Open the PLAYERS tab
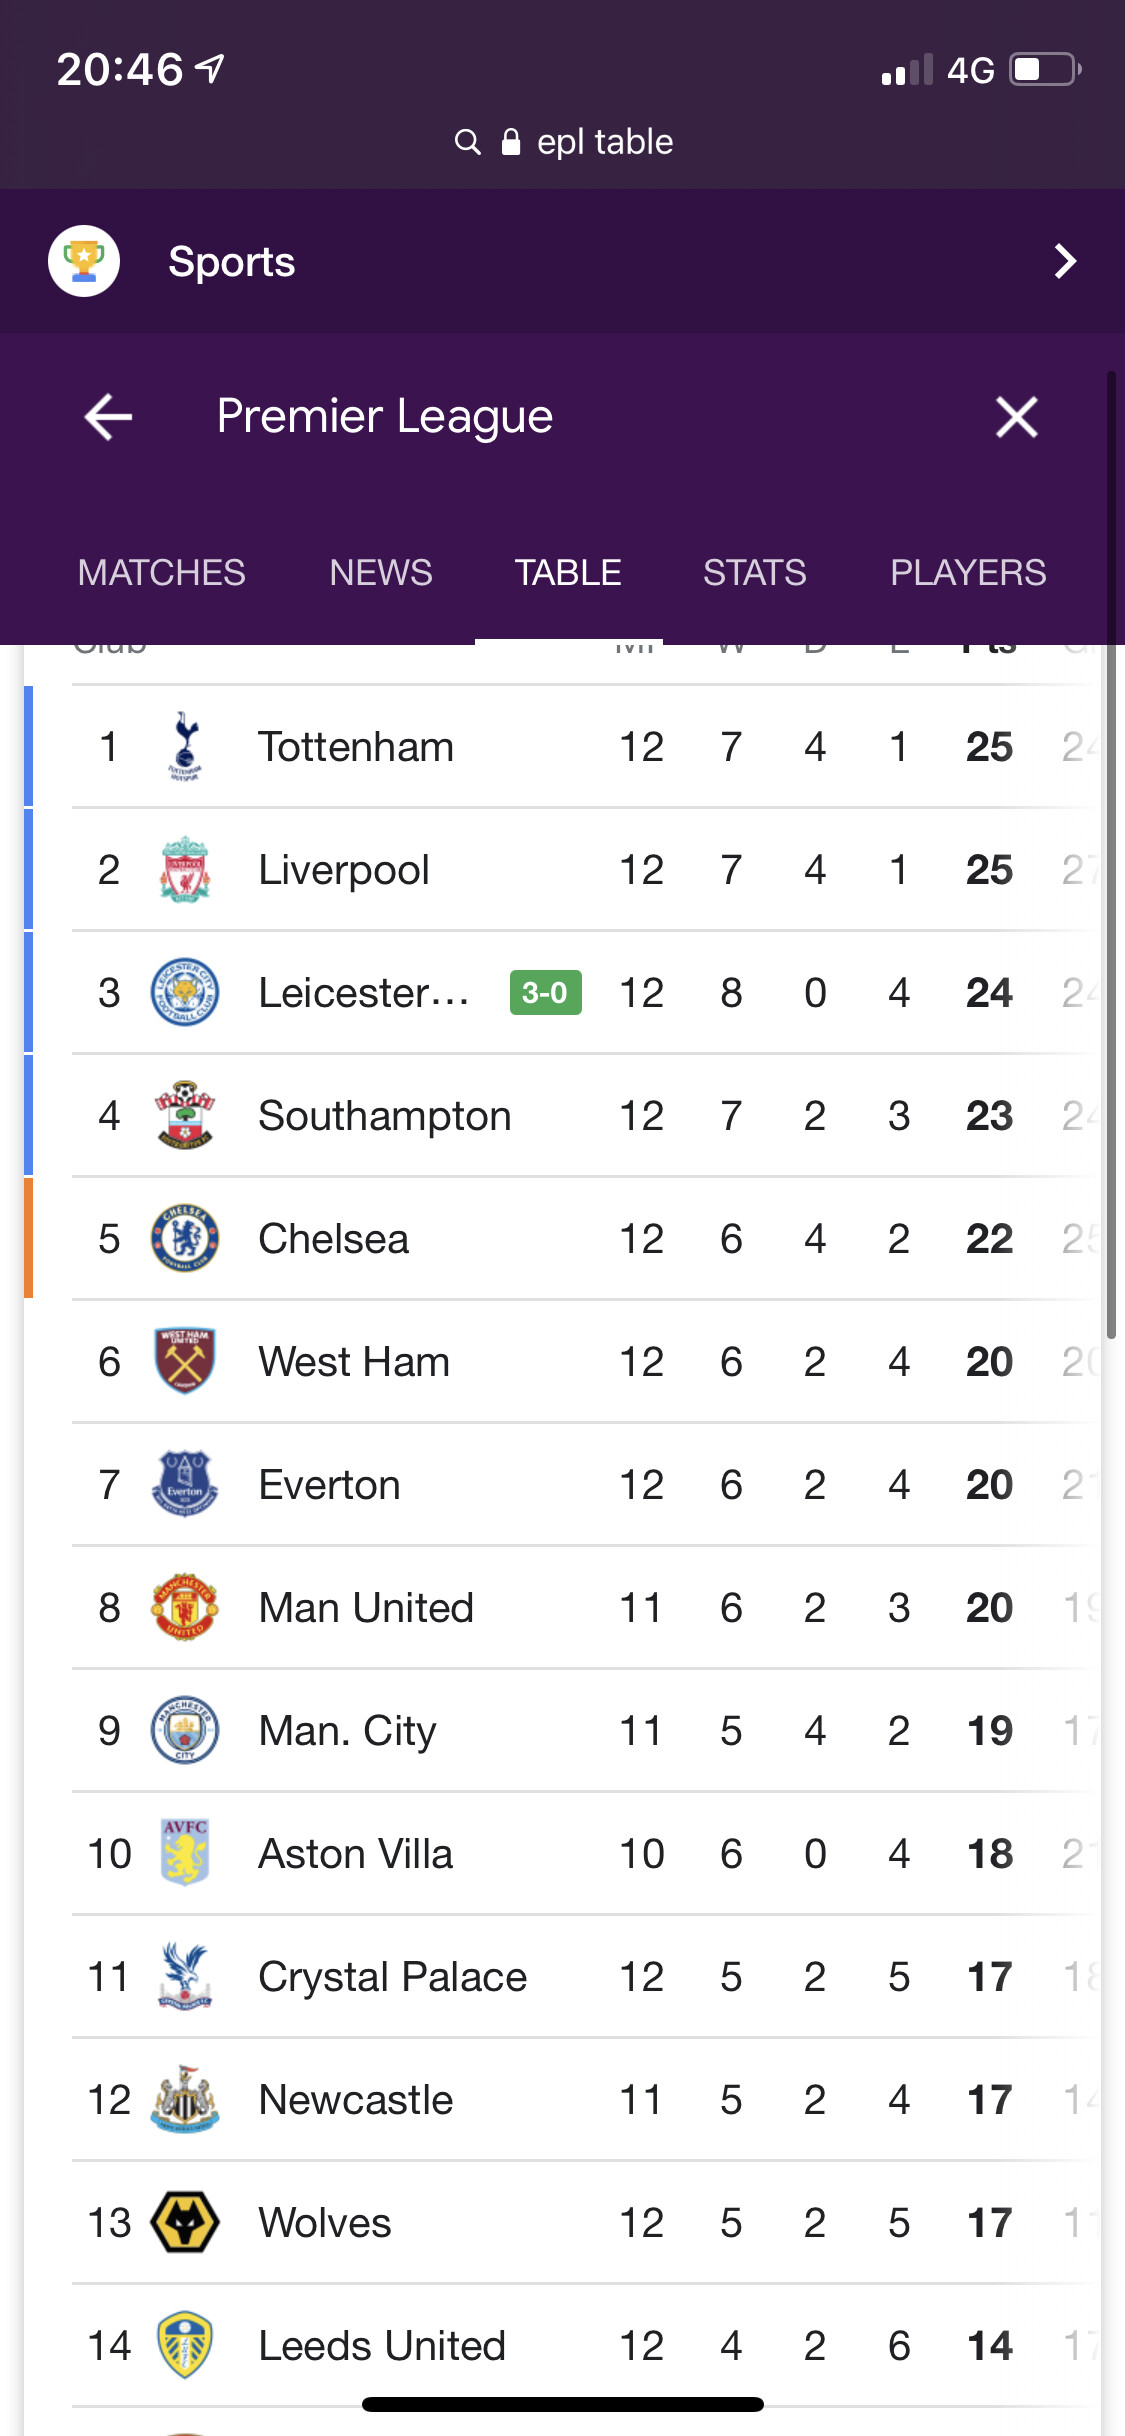Image resolution: width=1125 pixels, height=2436 pixels. coord(967,573)
